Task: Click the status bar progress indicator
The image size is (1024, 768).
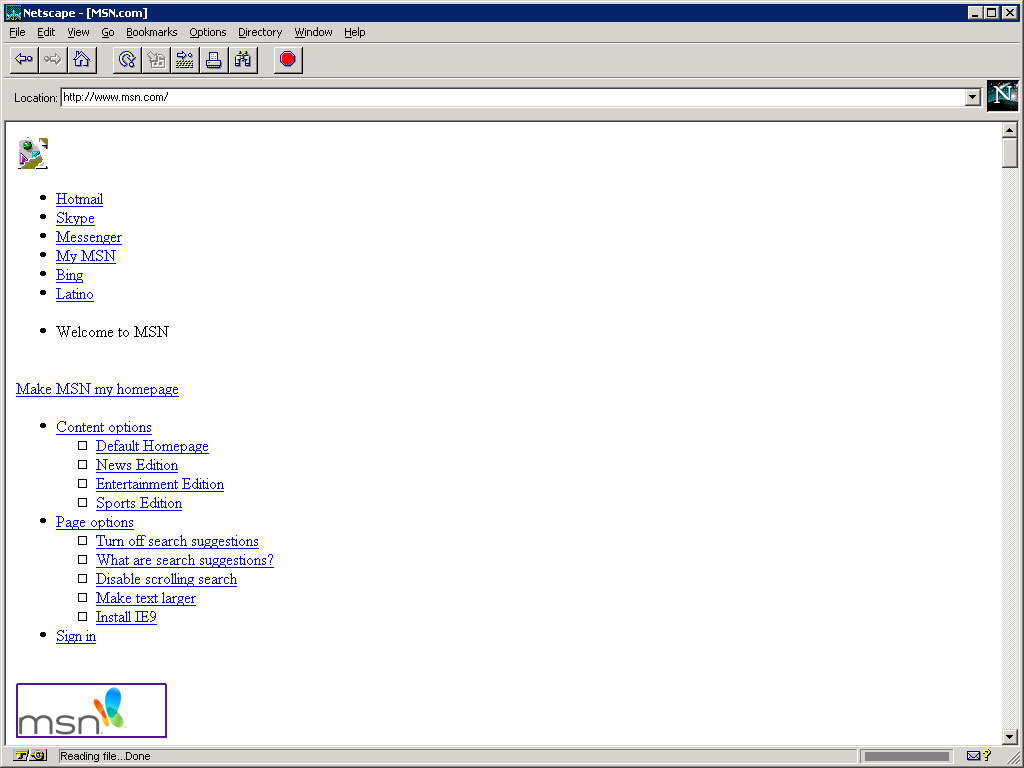Action: coord(906,756)
